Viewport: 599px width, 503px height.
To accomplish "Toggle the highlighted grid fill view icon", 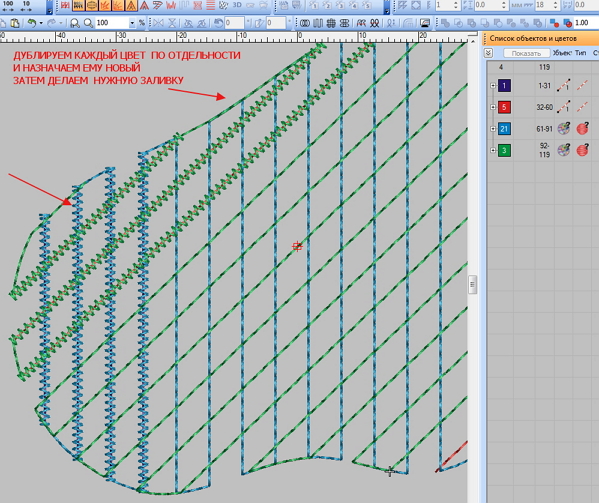I will point(78,5).
